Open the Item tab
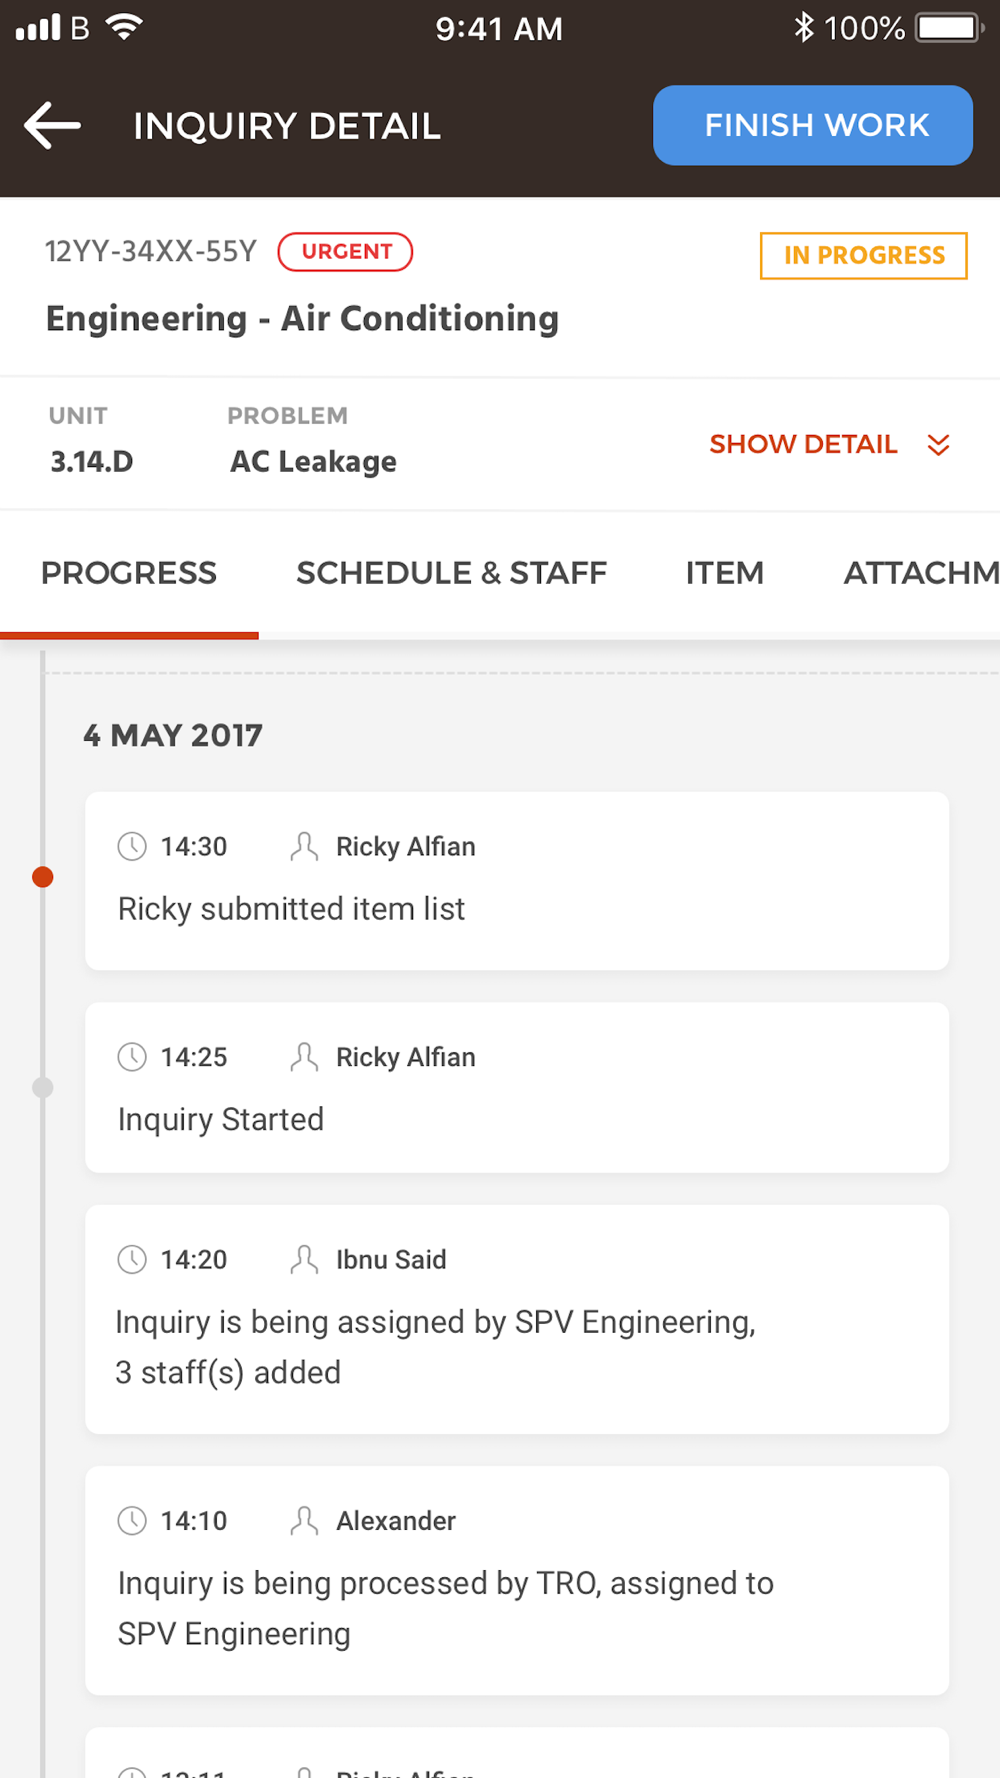 coord(724,573)
